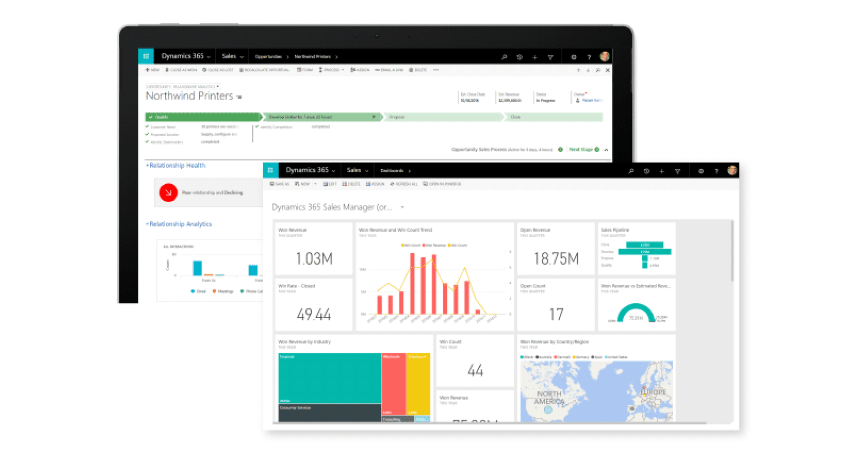The height and width of the screenshot is (450, 853).
Task: Click help question mark in Northwind Printers window
Action: pyautogui.click(x=589, y=57)
